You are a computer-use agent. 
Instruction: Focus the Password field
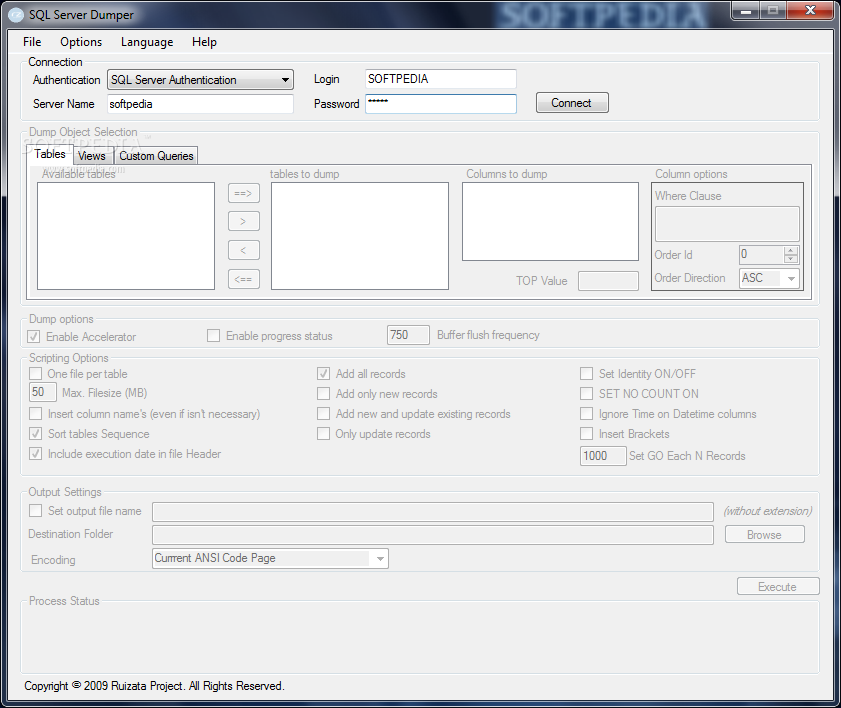coord(440,104)
